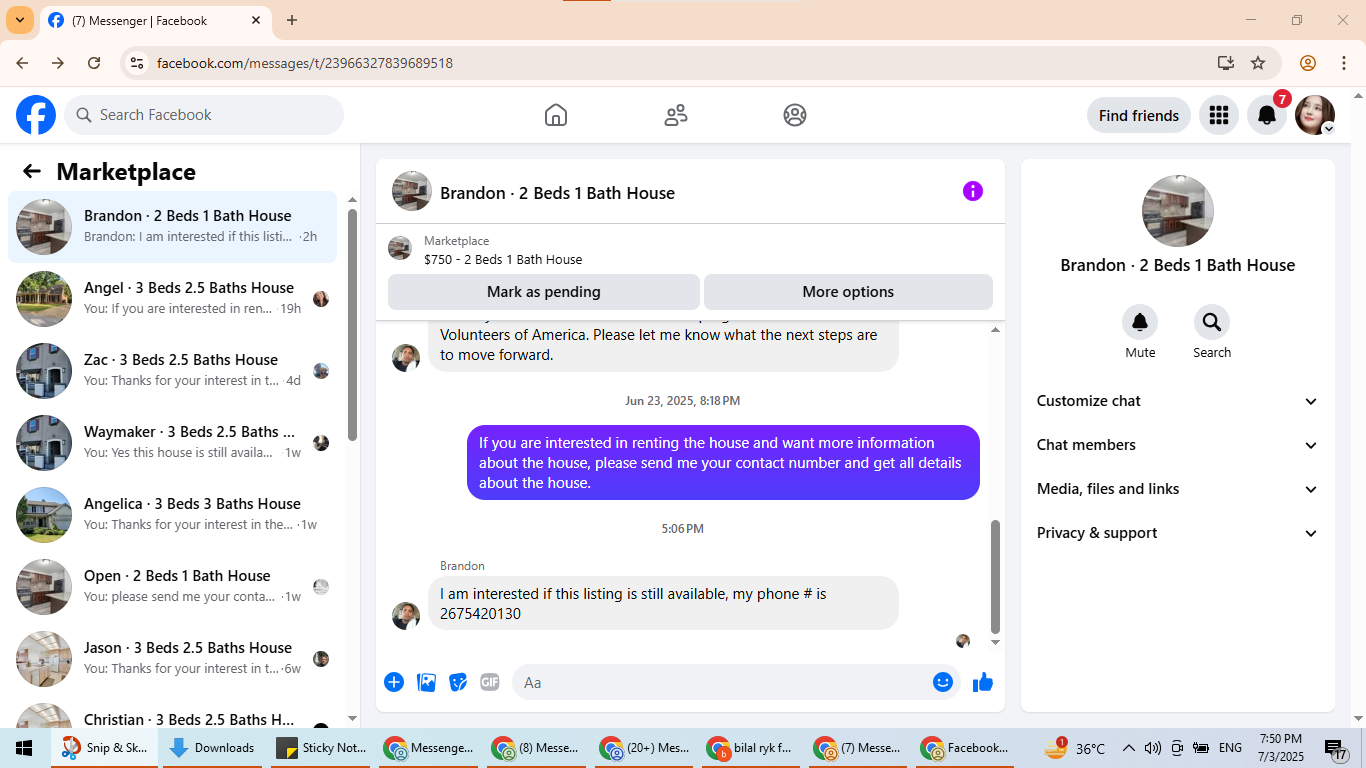The height and width of the screenshot is (768, 1366).
Task: Click the large listing photo in info panel
Action: [x=1178, y=211]
